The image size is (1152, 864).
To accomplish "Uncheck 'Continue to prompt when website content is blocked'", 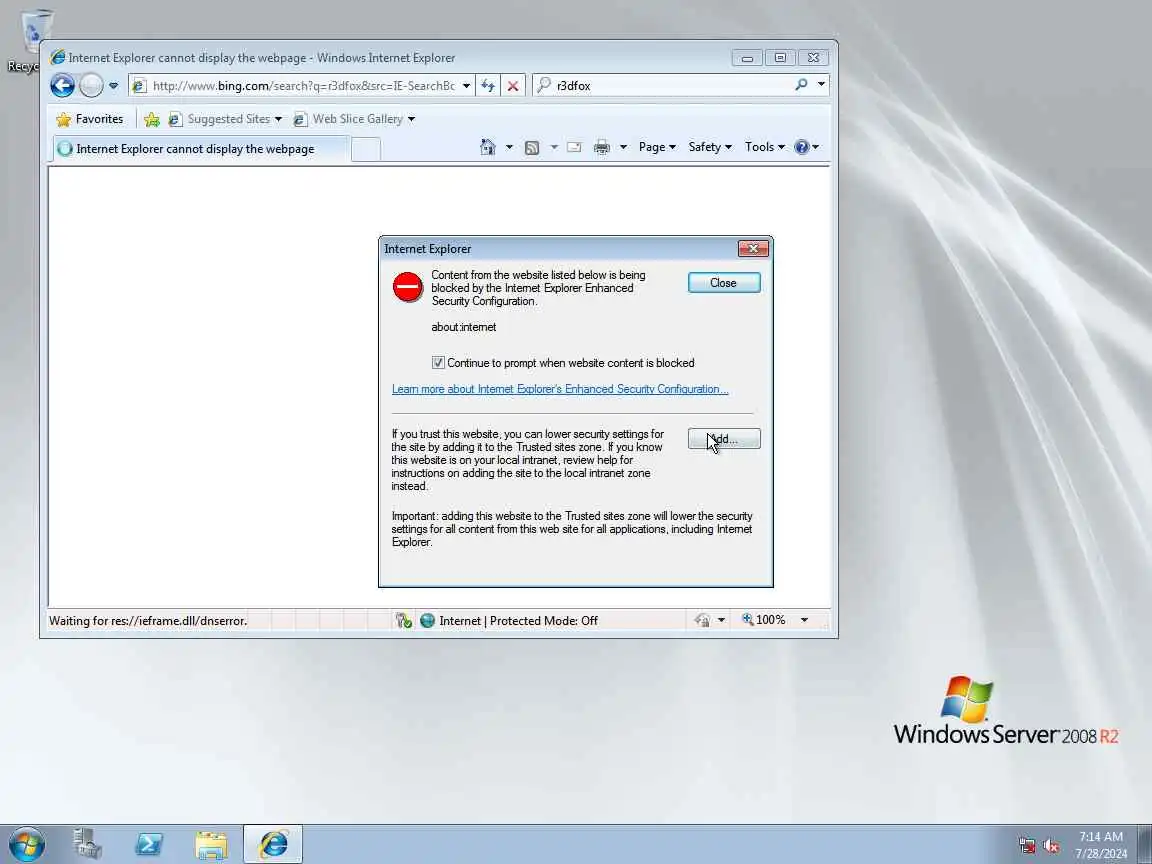I will pos(438,363).
